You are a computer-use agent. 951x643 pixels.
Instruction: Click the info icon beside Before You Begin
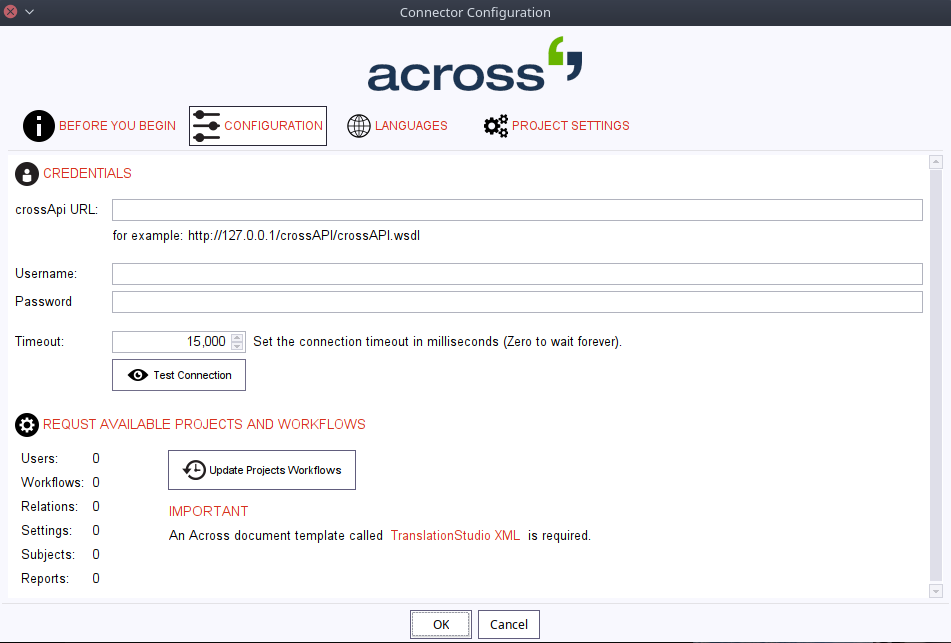[39, 126]
